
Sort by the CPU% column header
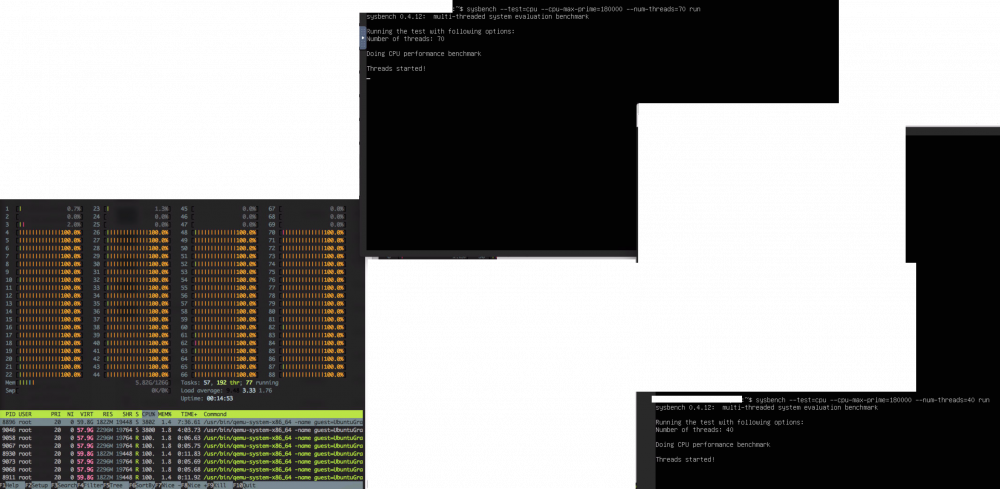149,414
